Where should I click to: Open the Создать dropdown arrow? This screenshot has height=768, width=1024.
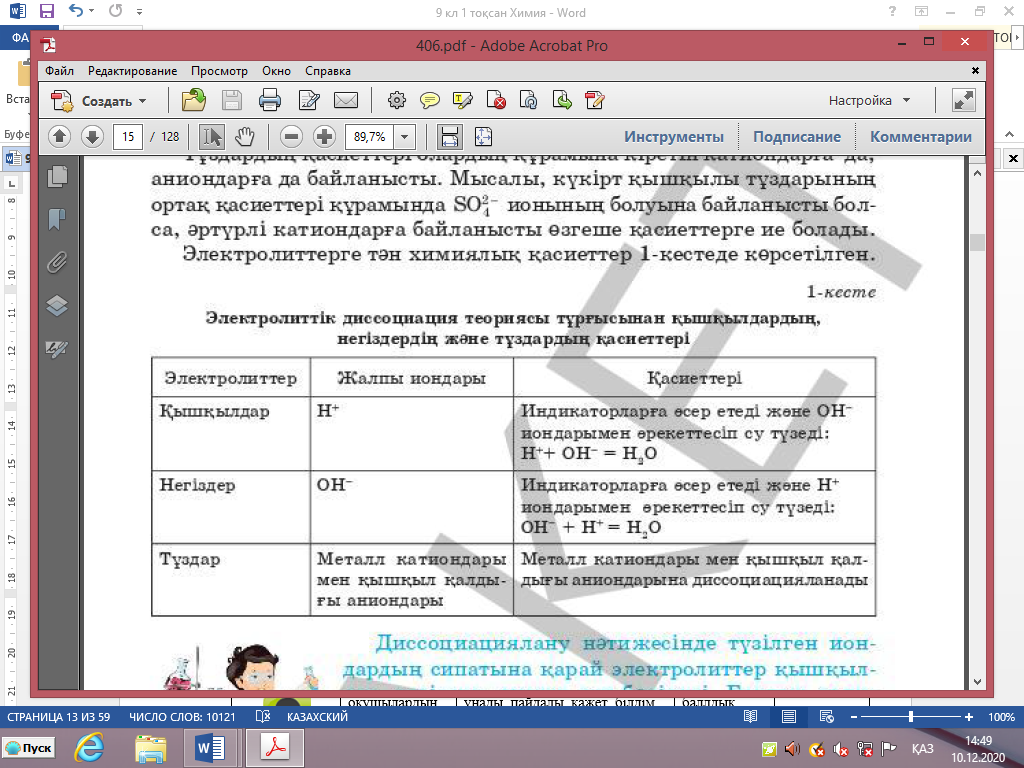click(142, 101)
